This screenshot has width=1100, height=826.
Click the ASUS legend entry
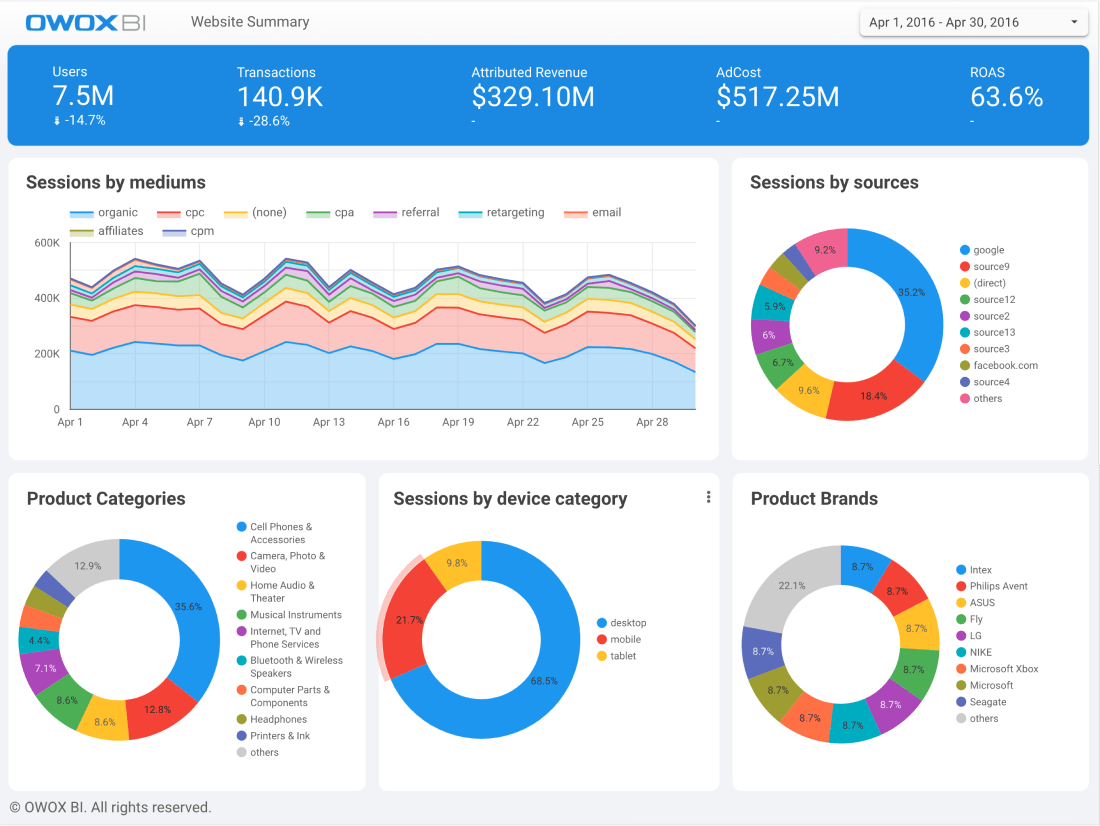pos(975,603)
